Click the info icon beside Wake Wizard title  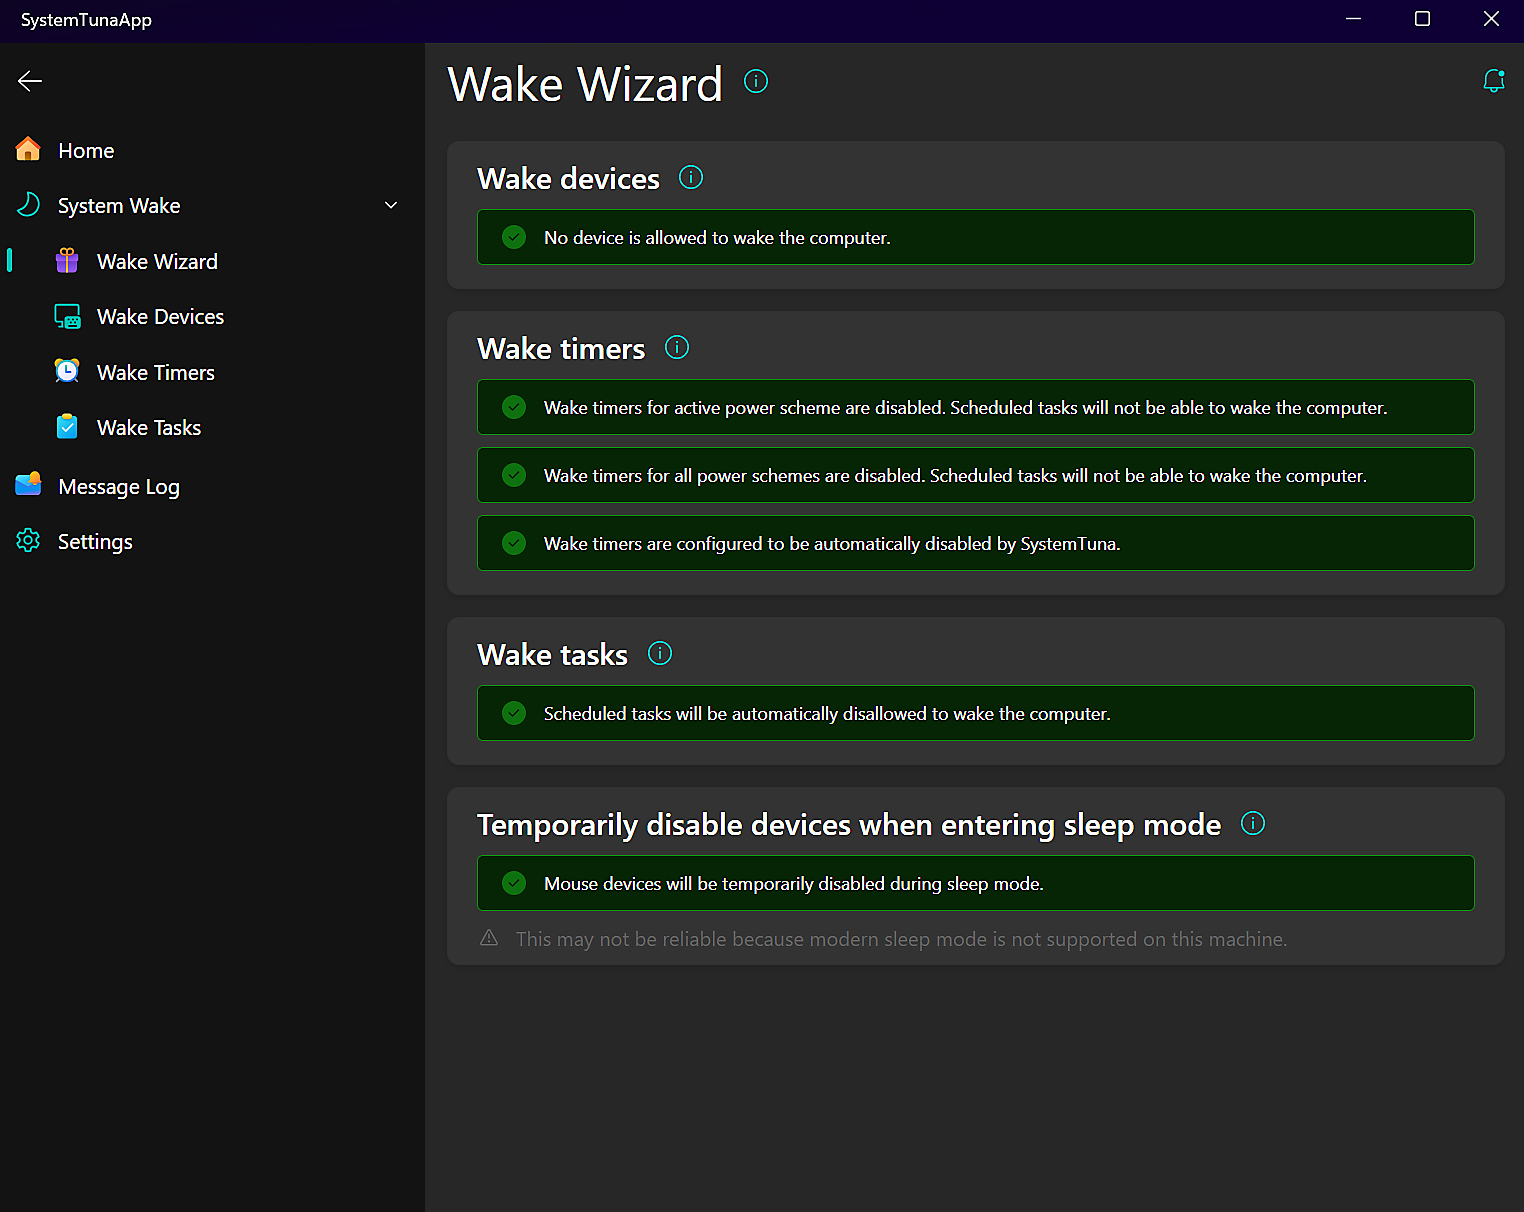[756, 81]
